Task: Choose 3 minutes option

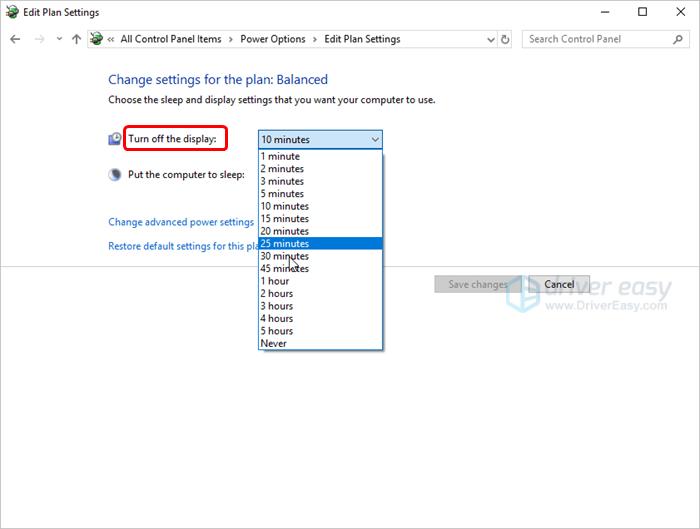Action: (x=320, y=181)
